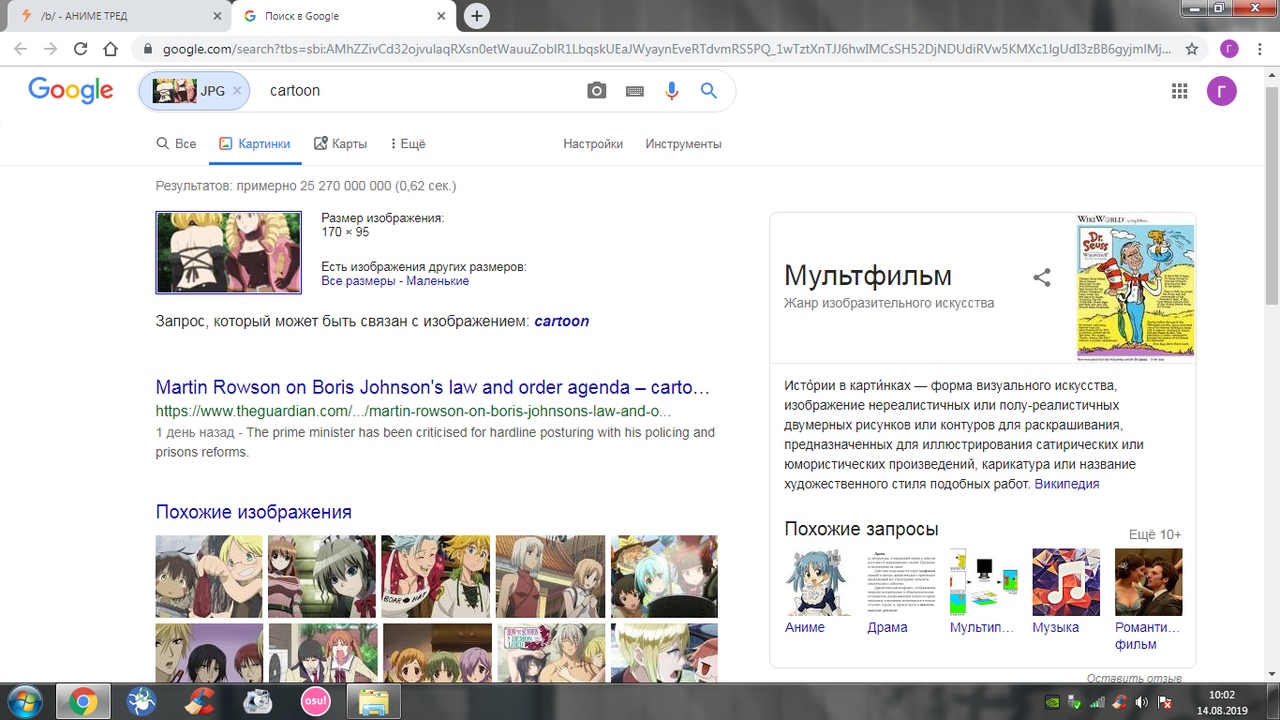Close the '/b/ - АНИМЕ ТРЕД' tab
This screenshot has height=720, width=1280.
tap(217, 16)
